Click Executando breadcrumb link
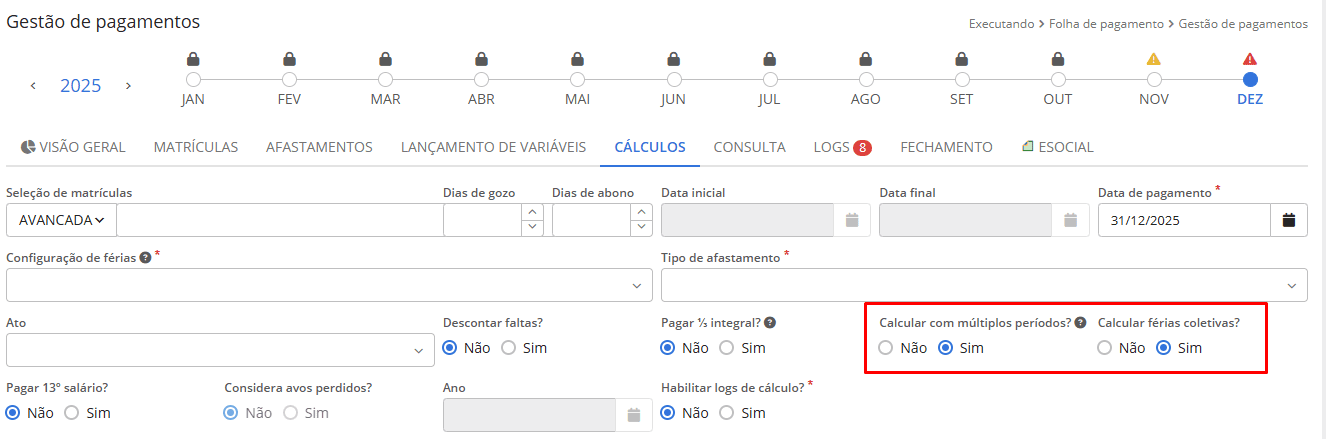1326x439 pixels. pyautogui.click(x=1001, y=23)
